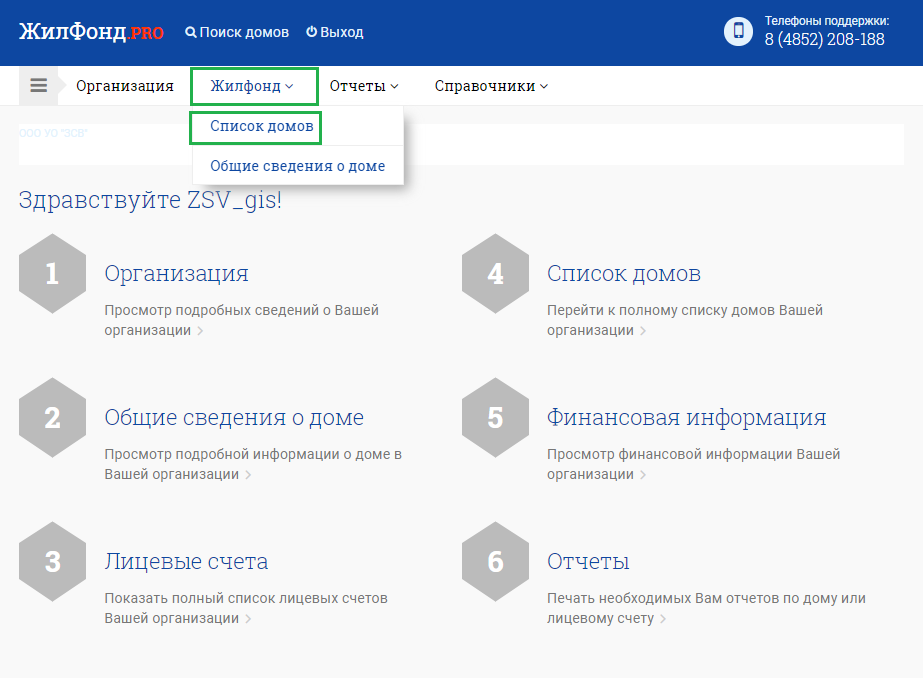Click hexagon number 5 icon
Viewport: 923px width, 678px height.
pyautogui.click(x=495, y=418)
